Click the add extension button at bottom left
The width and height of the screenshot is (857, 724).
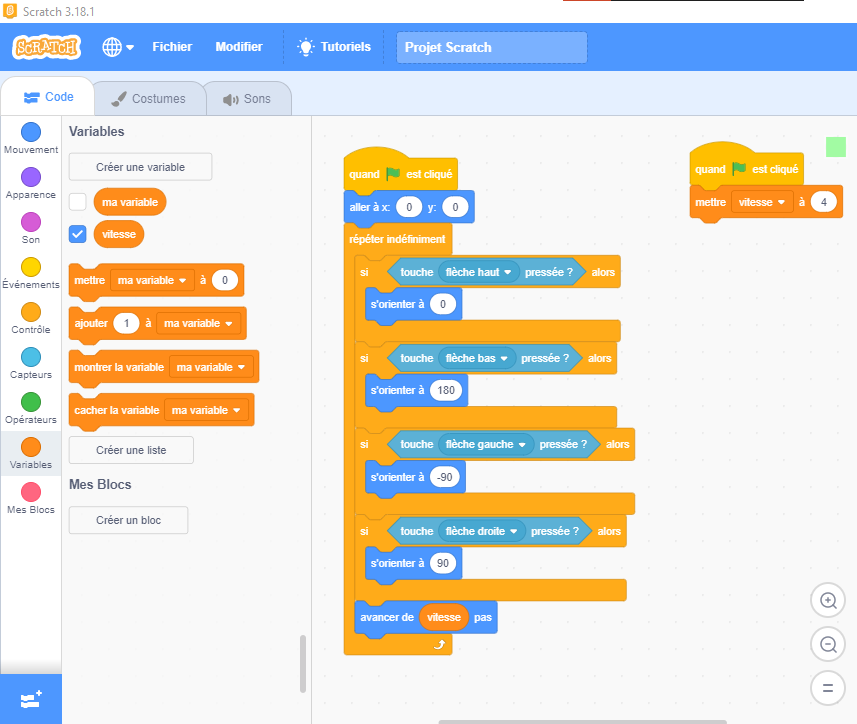coord(31,698)
